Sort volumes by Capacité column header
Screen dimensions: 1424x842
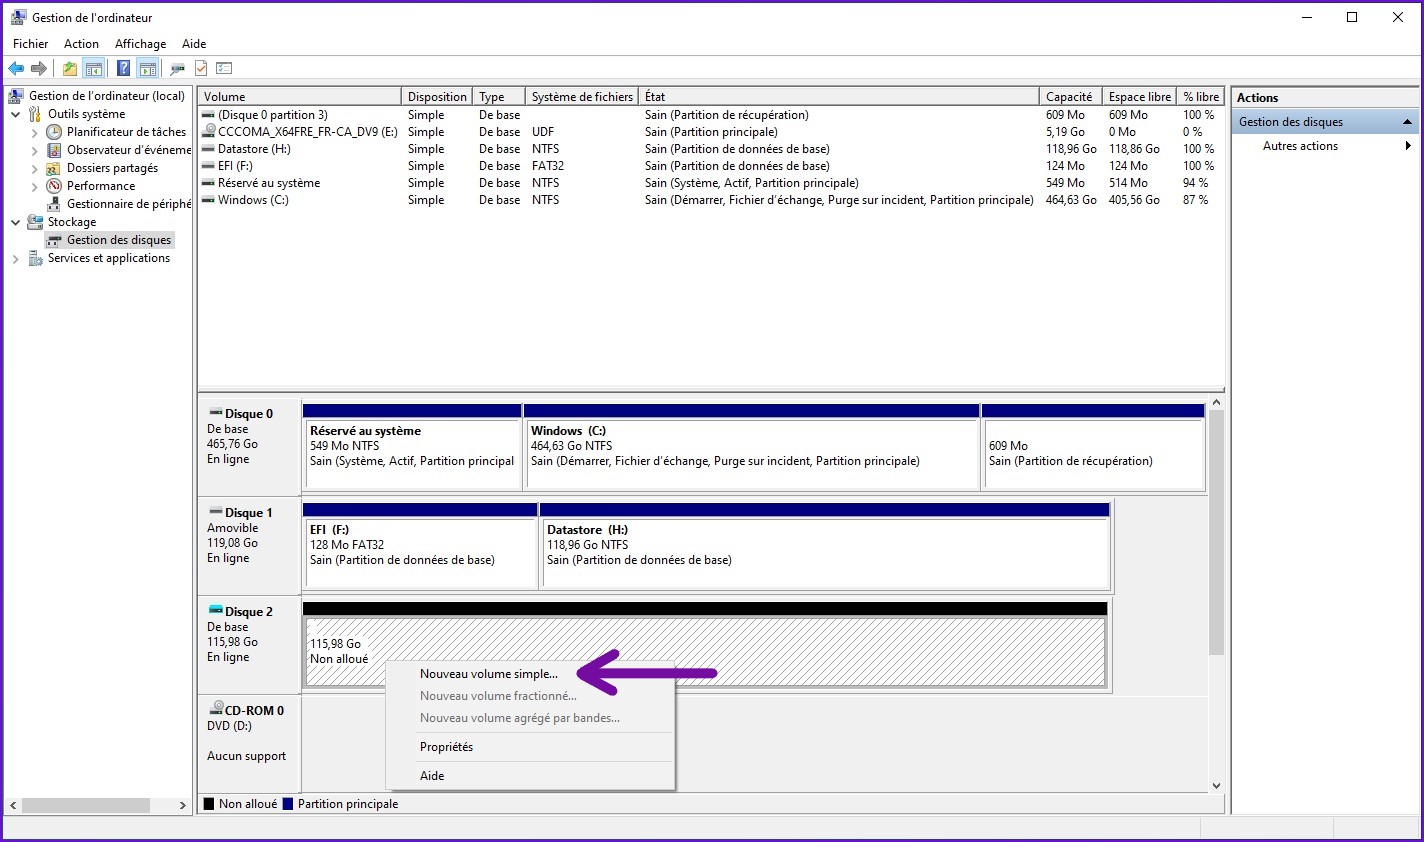coord(1068,97)
